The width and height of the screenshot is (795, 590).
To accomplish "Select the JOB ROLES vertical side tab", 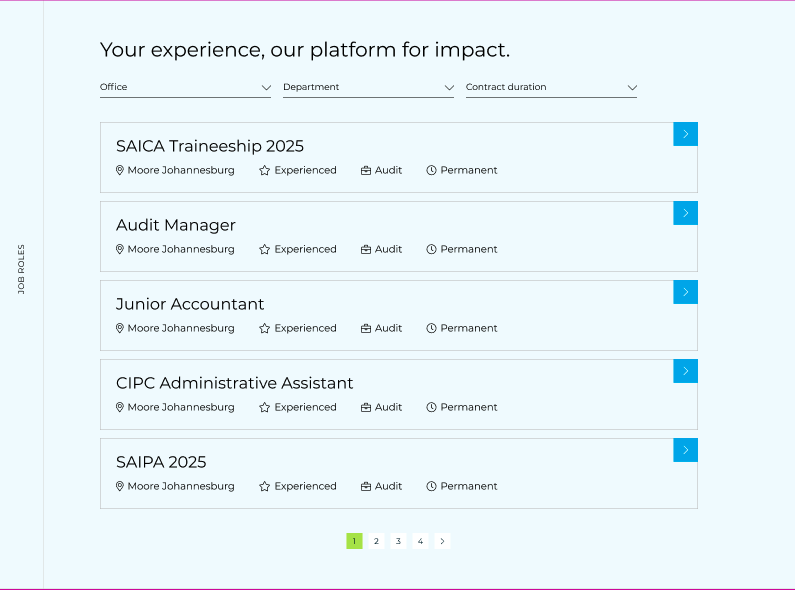I will (x=21, y=269).
